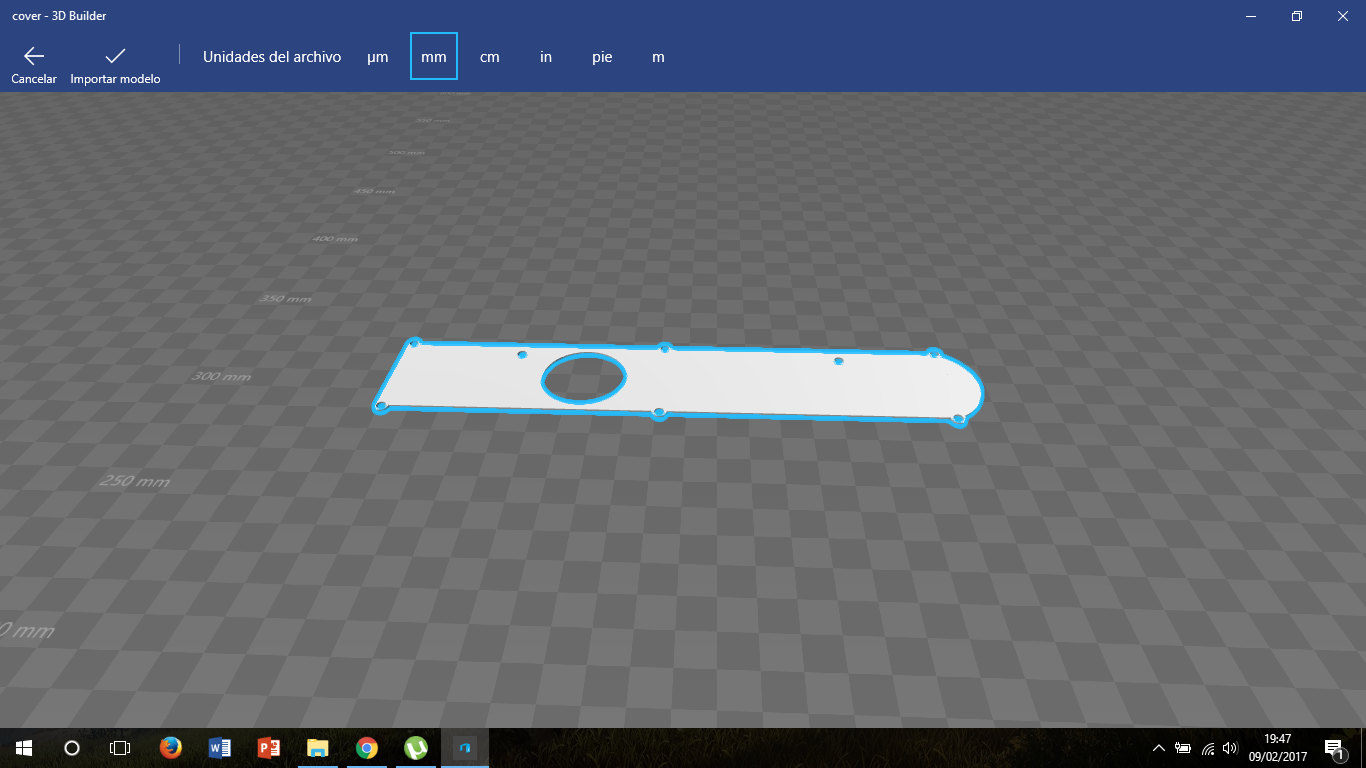Open the Action Center notifications
This screenshot has height=768, width=1366.
point(1333,747)
